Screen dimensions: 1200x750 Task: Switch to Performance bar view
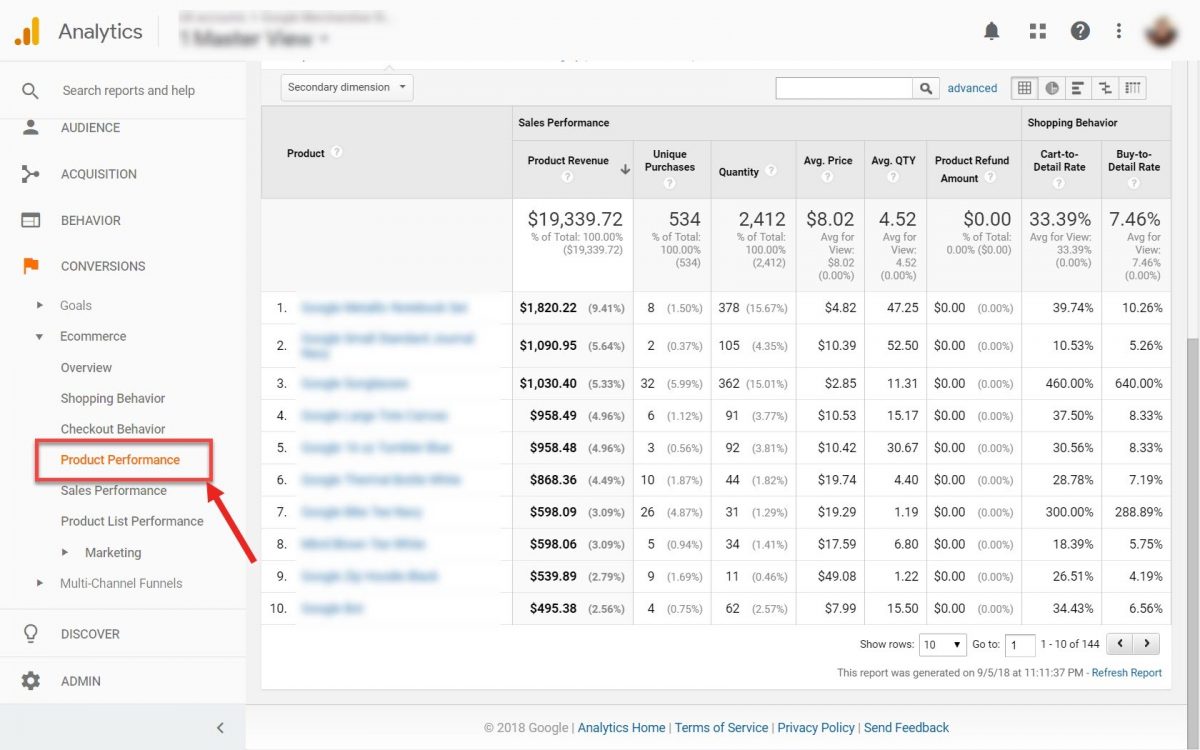pos(1078,88)
